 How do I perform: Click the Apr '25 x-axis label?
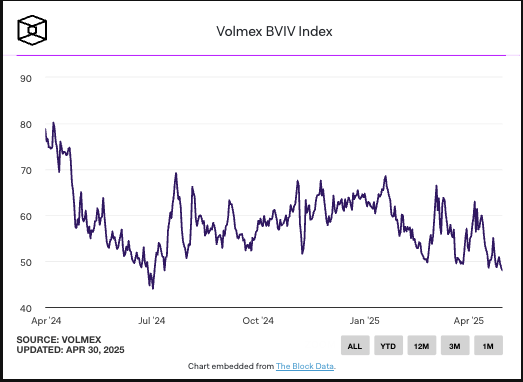(x=468, y=321)
